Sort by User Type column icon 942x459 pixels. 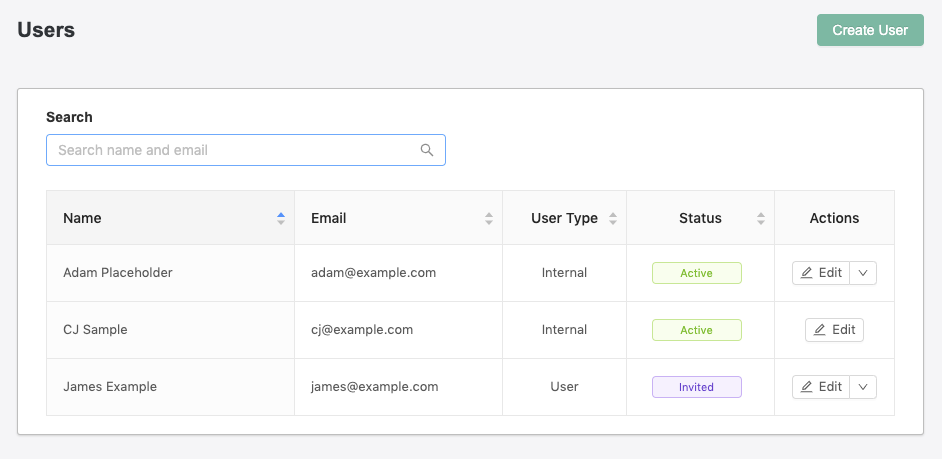(613, 218)
